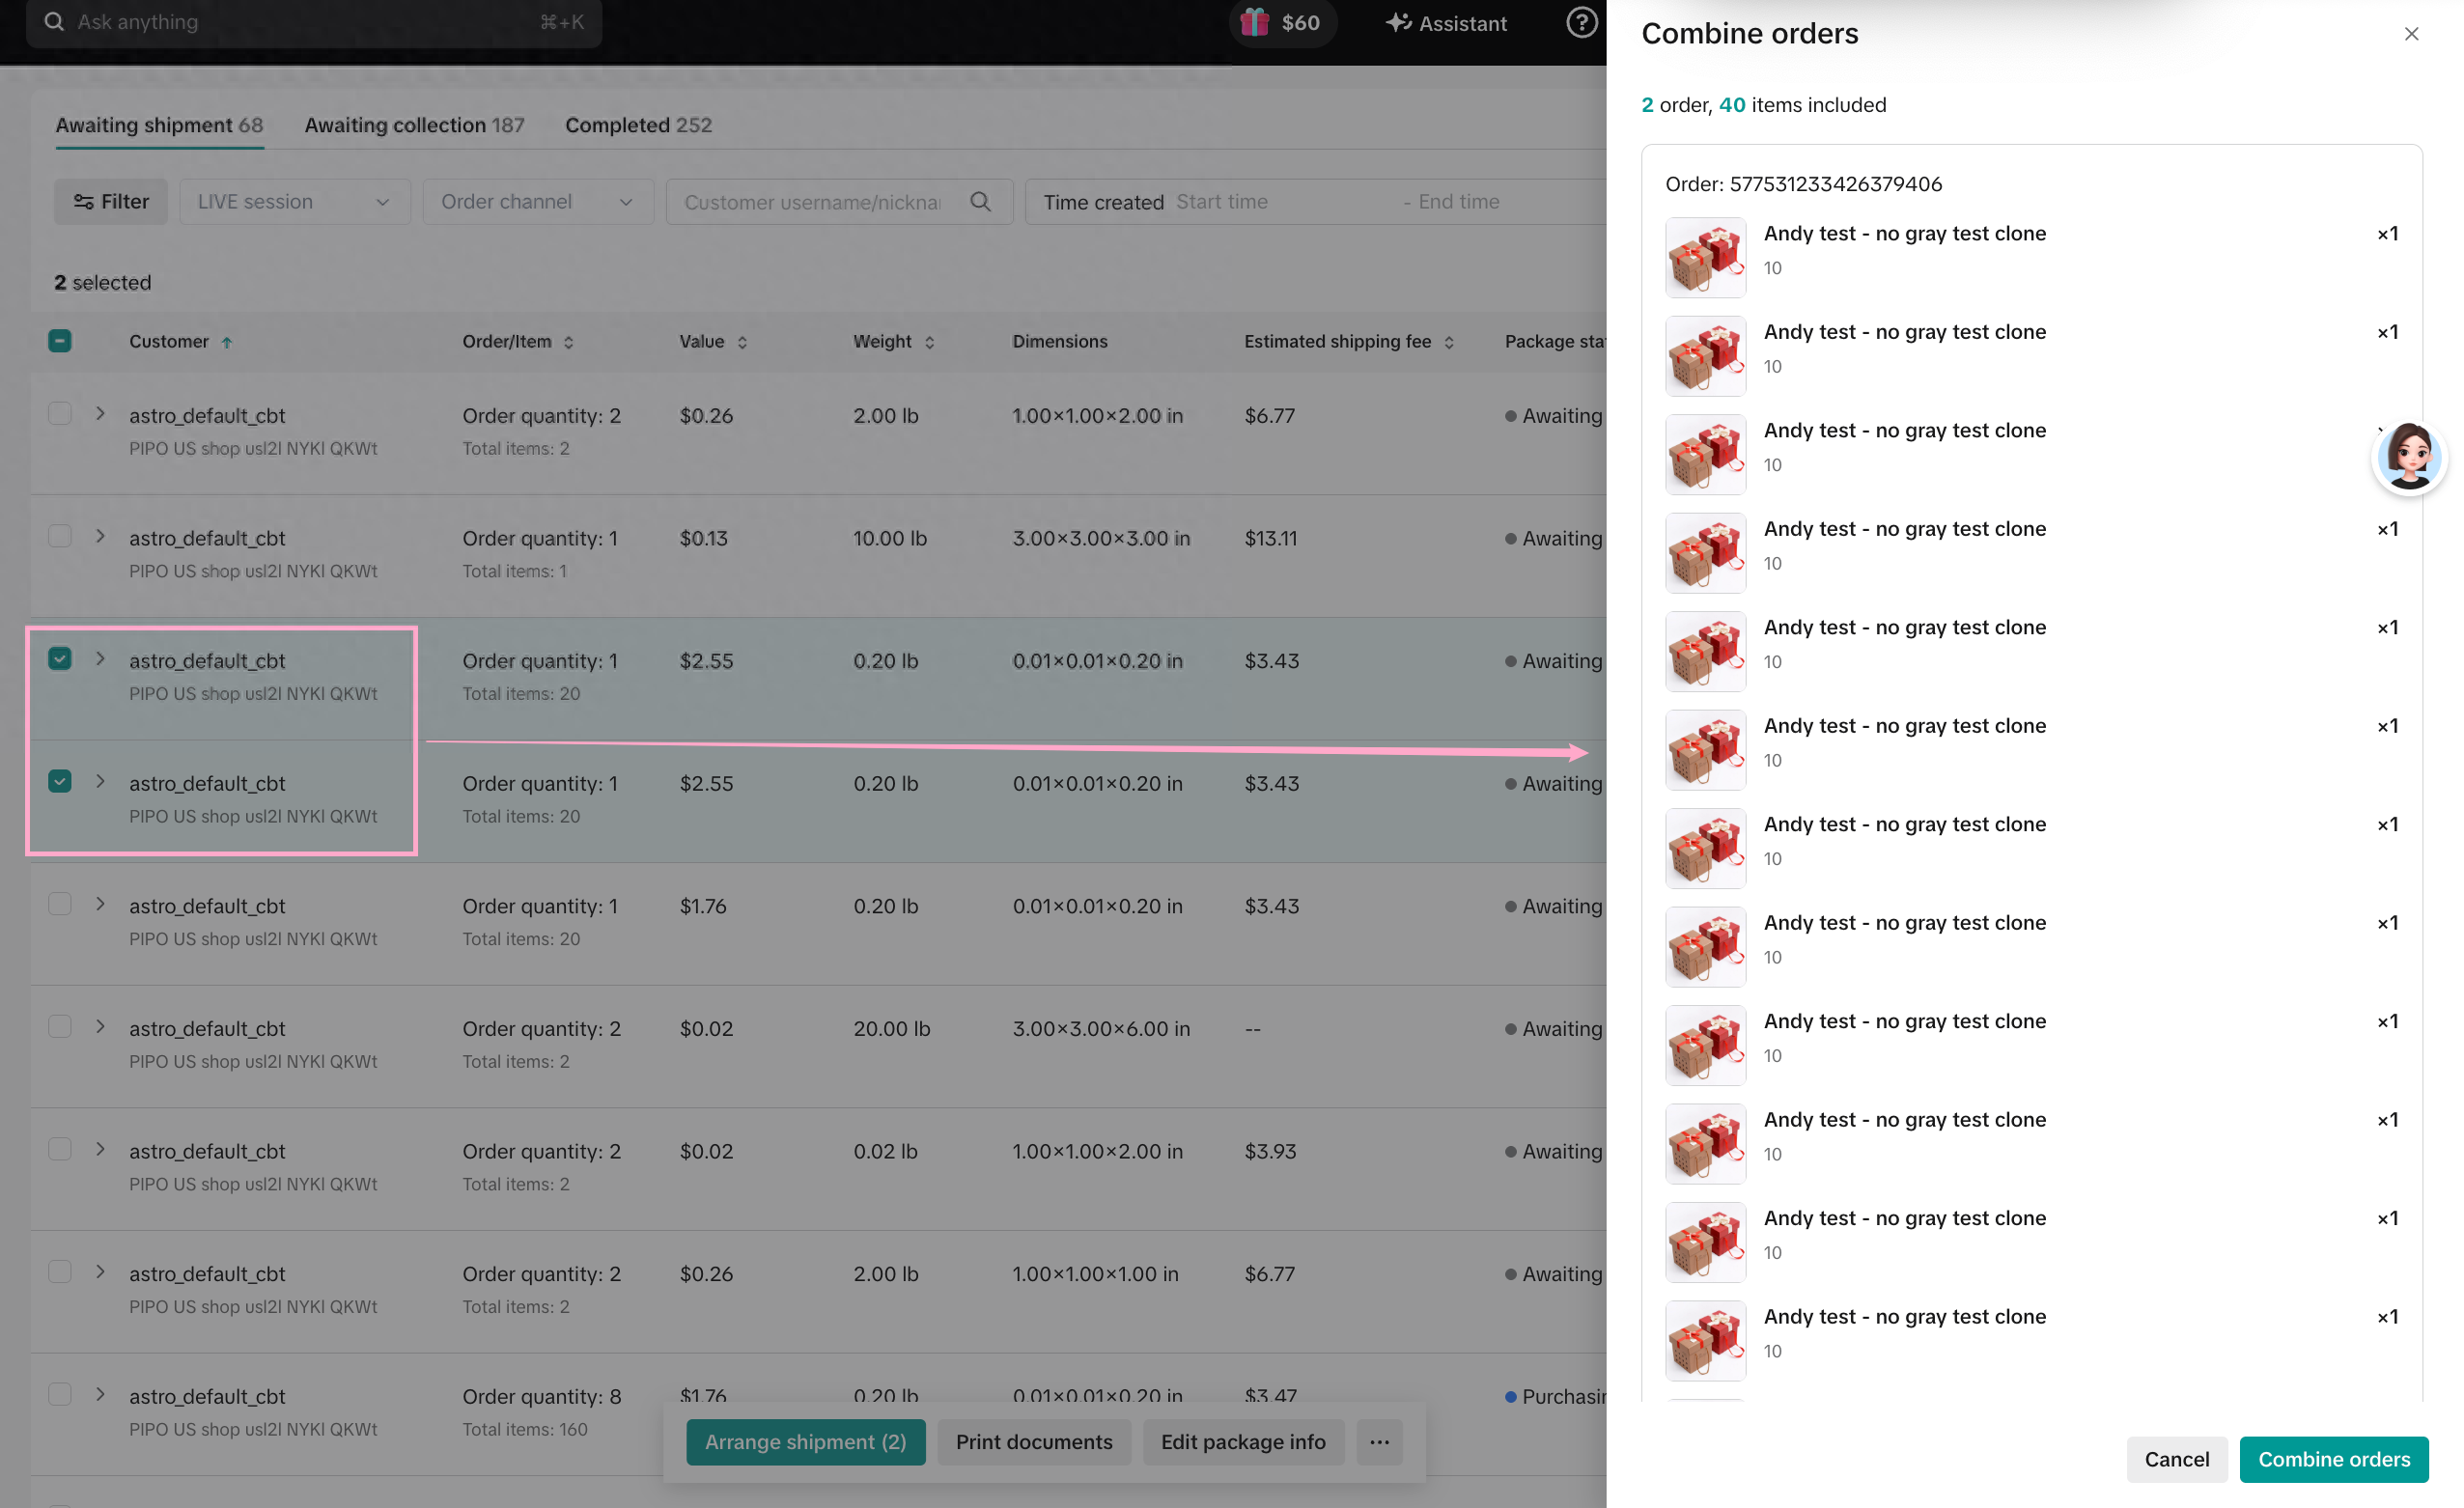
Task: Confirm with Combine orders button
Action: pos(2334,1460)
